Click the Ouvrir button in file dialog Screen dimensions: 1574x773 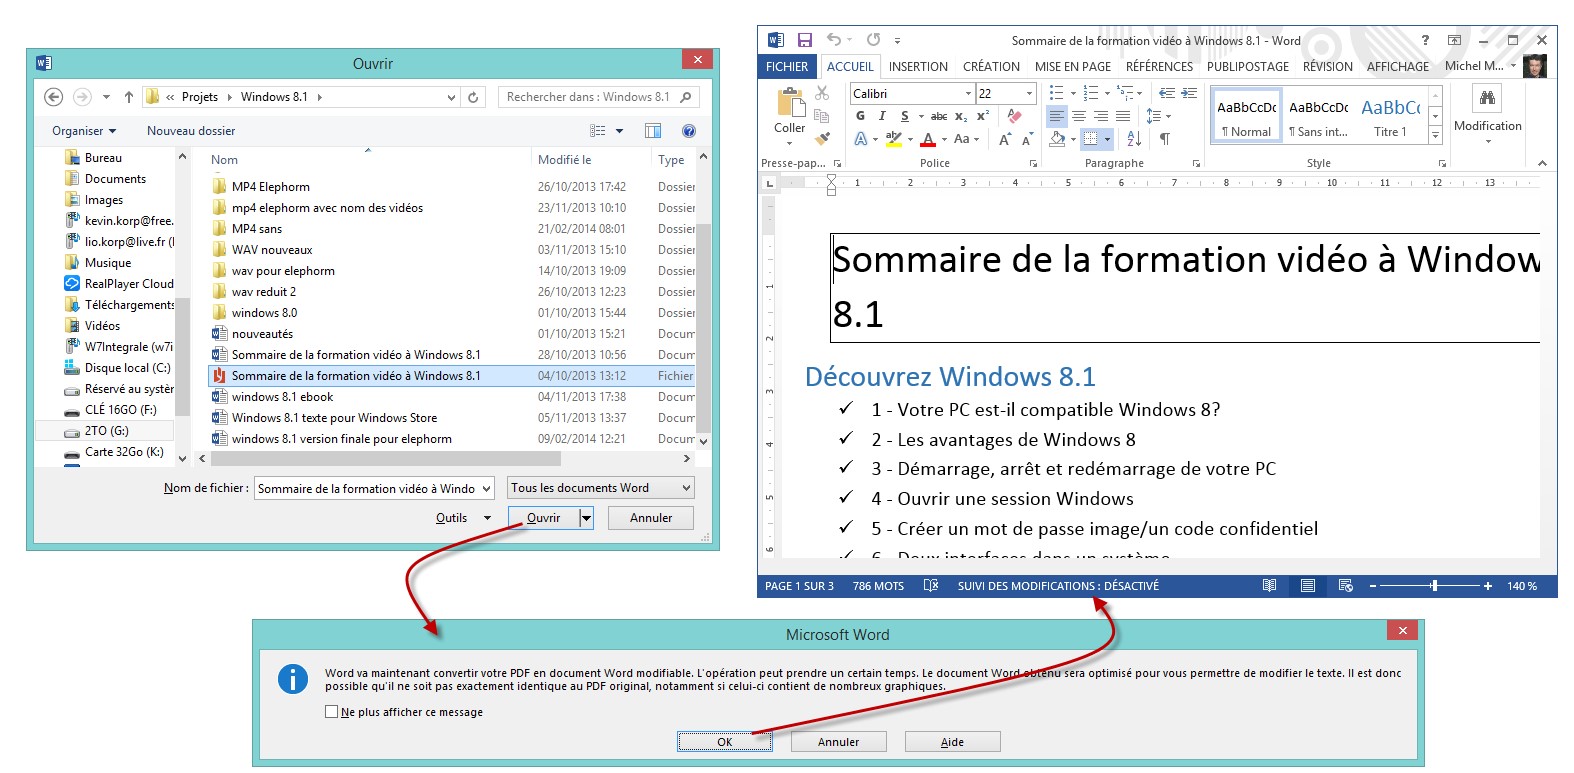point(544,518)
